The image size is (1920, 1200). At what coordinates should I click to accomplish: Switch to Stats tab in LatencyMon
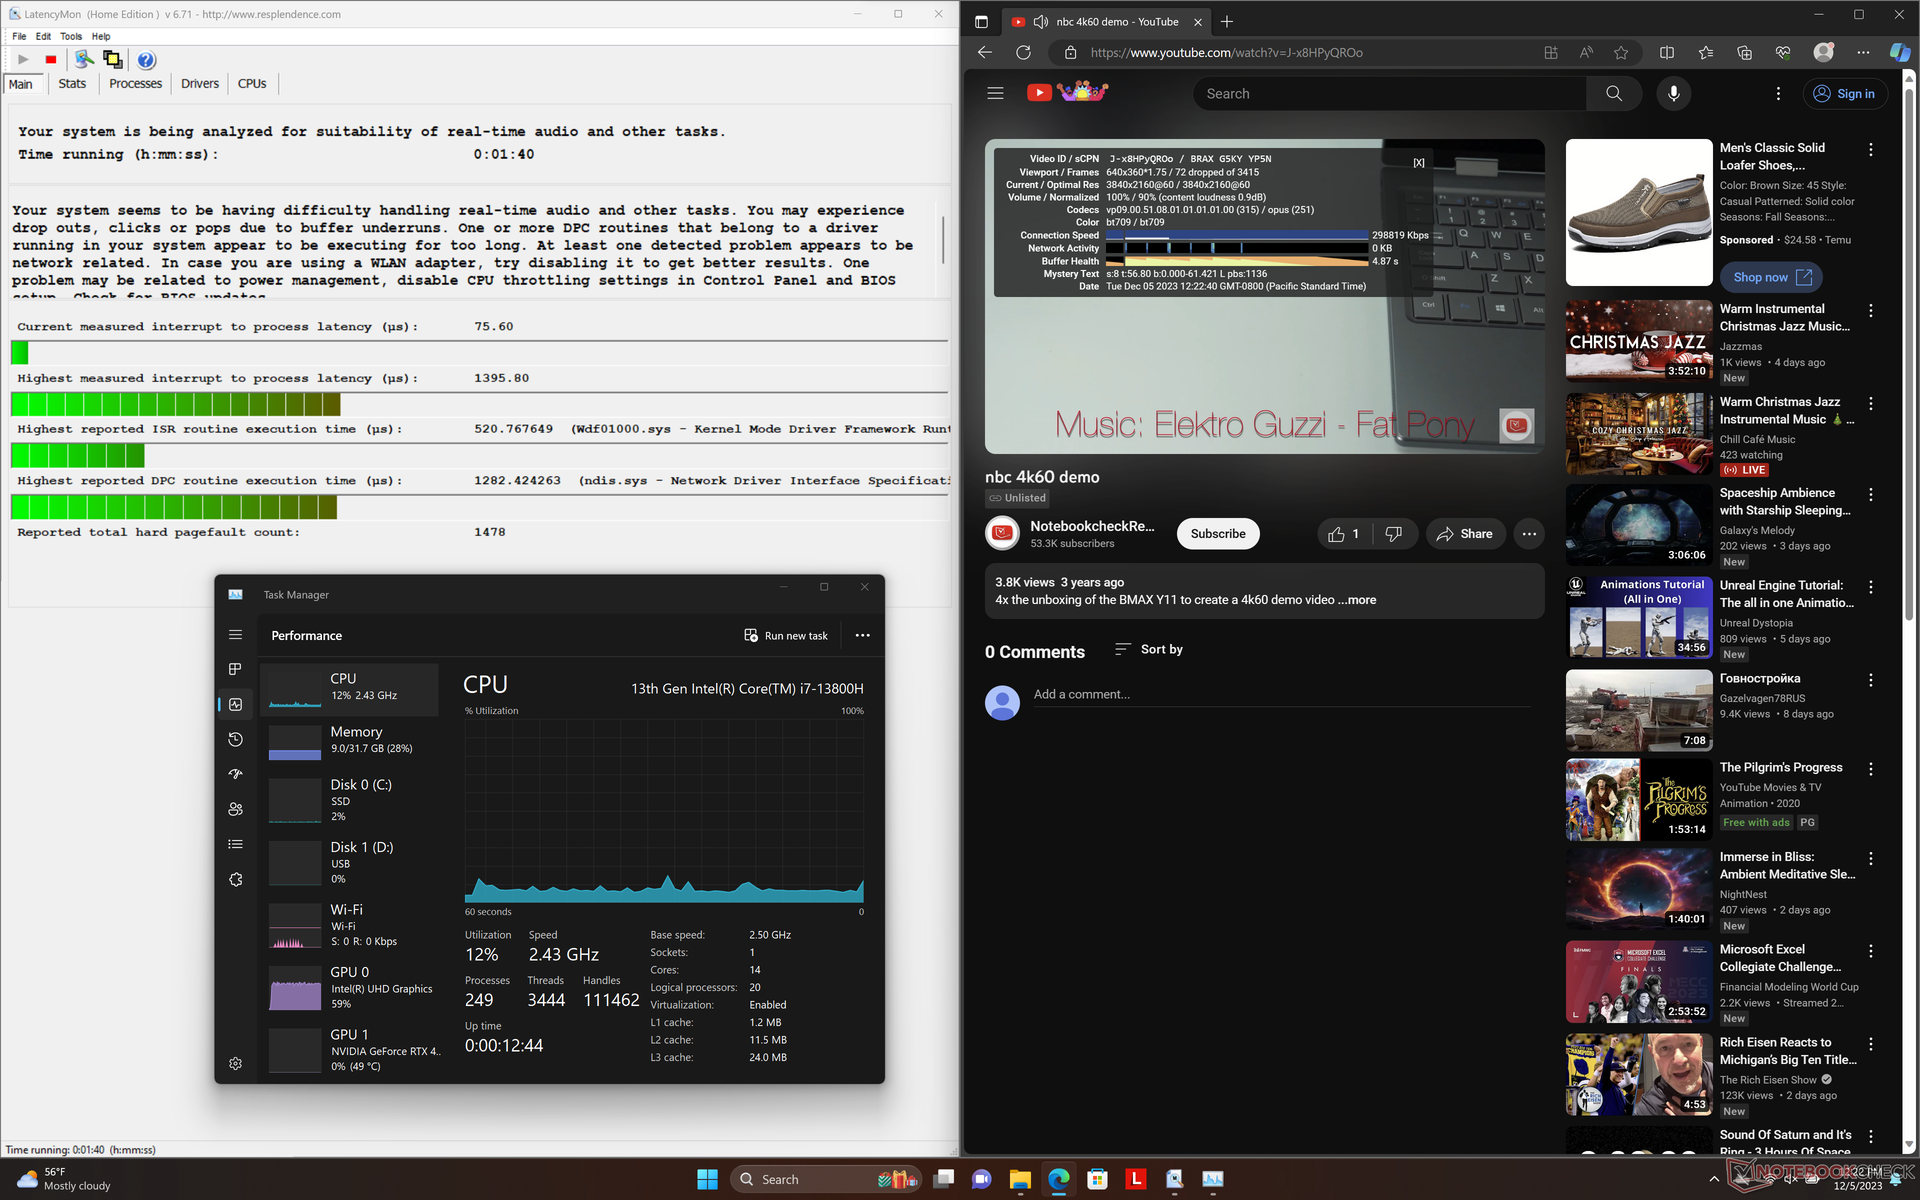72,84
